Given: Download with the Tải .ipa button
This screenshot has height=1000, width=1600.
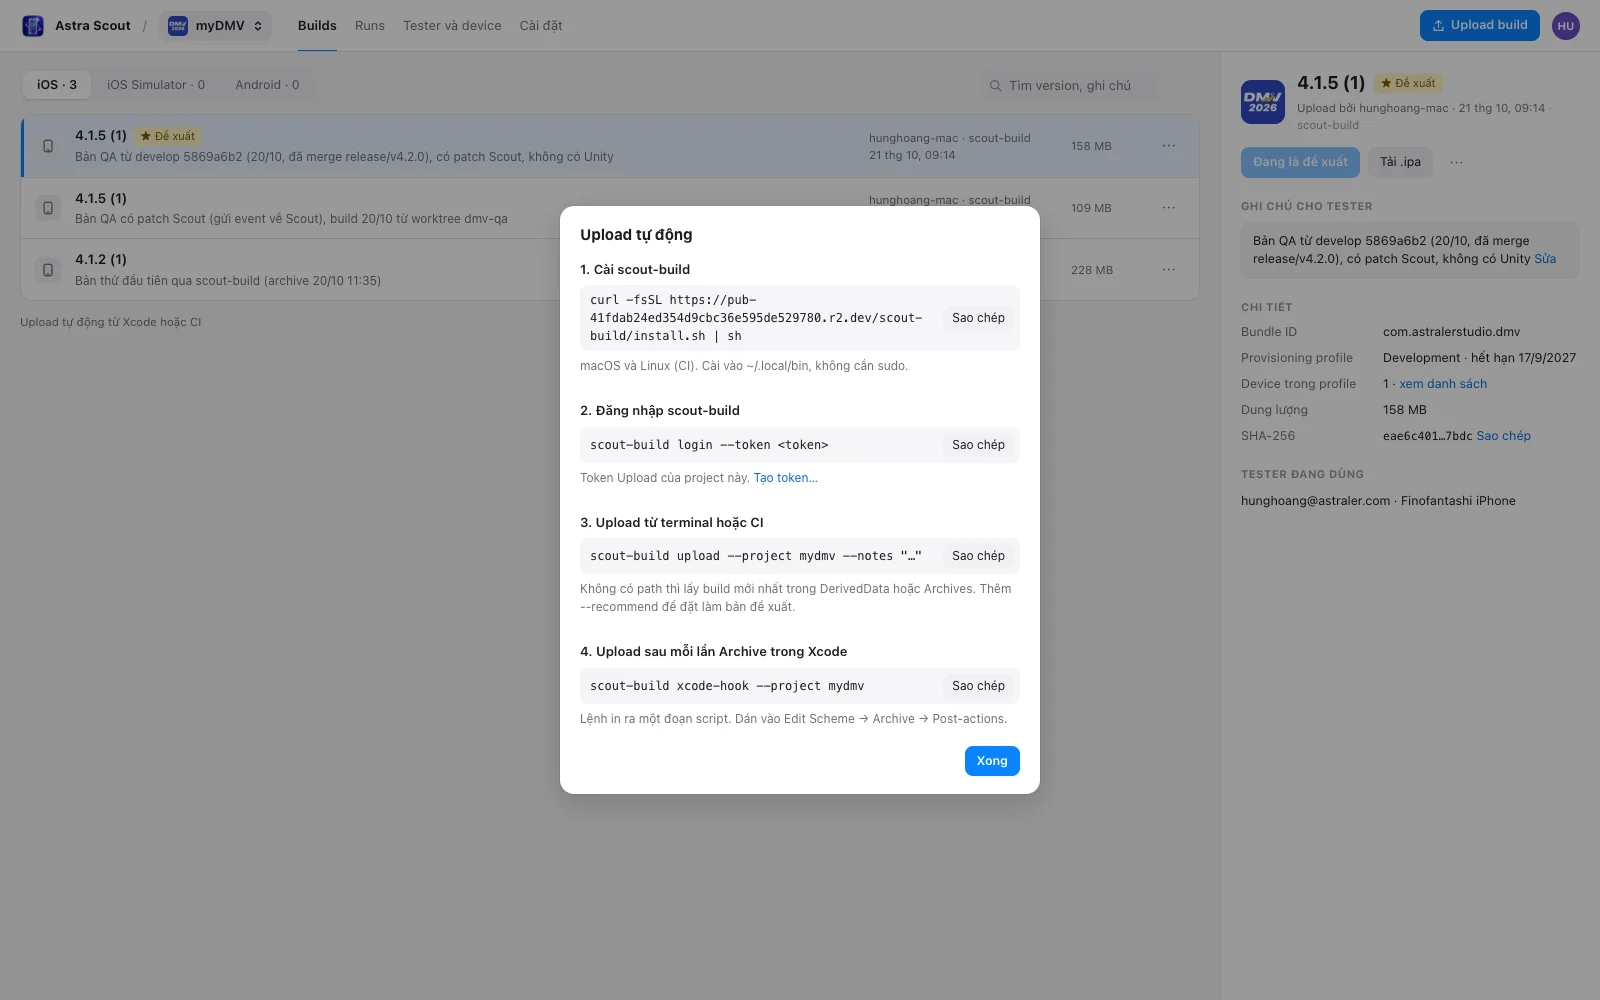Looking at the screenshot, I should point(1400,162).
